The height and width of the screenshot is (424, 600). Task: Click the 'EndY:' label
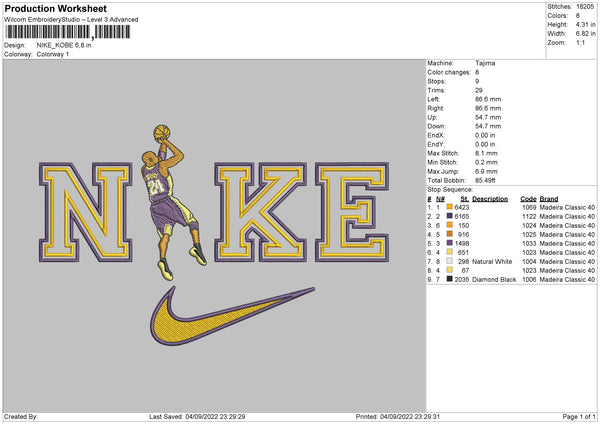[436, 145]
